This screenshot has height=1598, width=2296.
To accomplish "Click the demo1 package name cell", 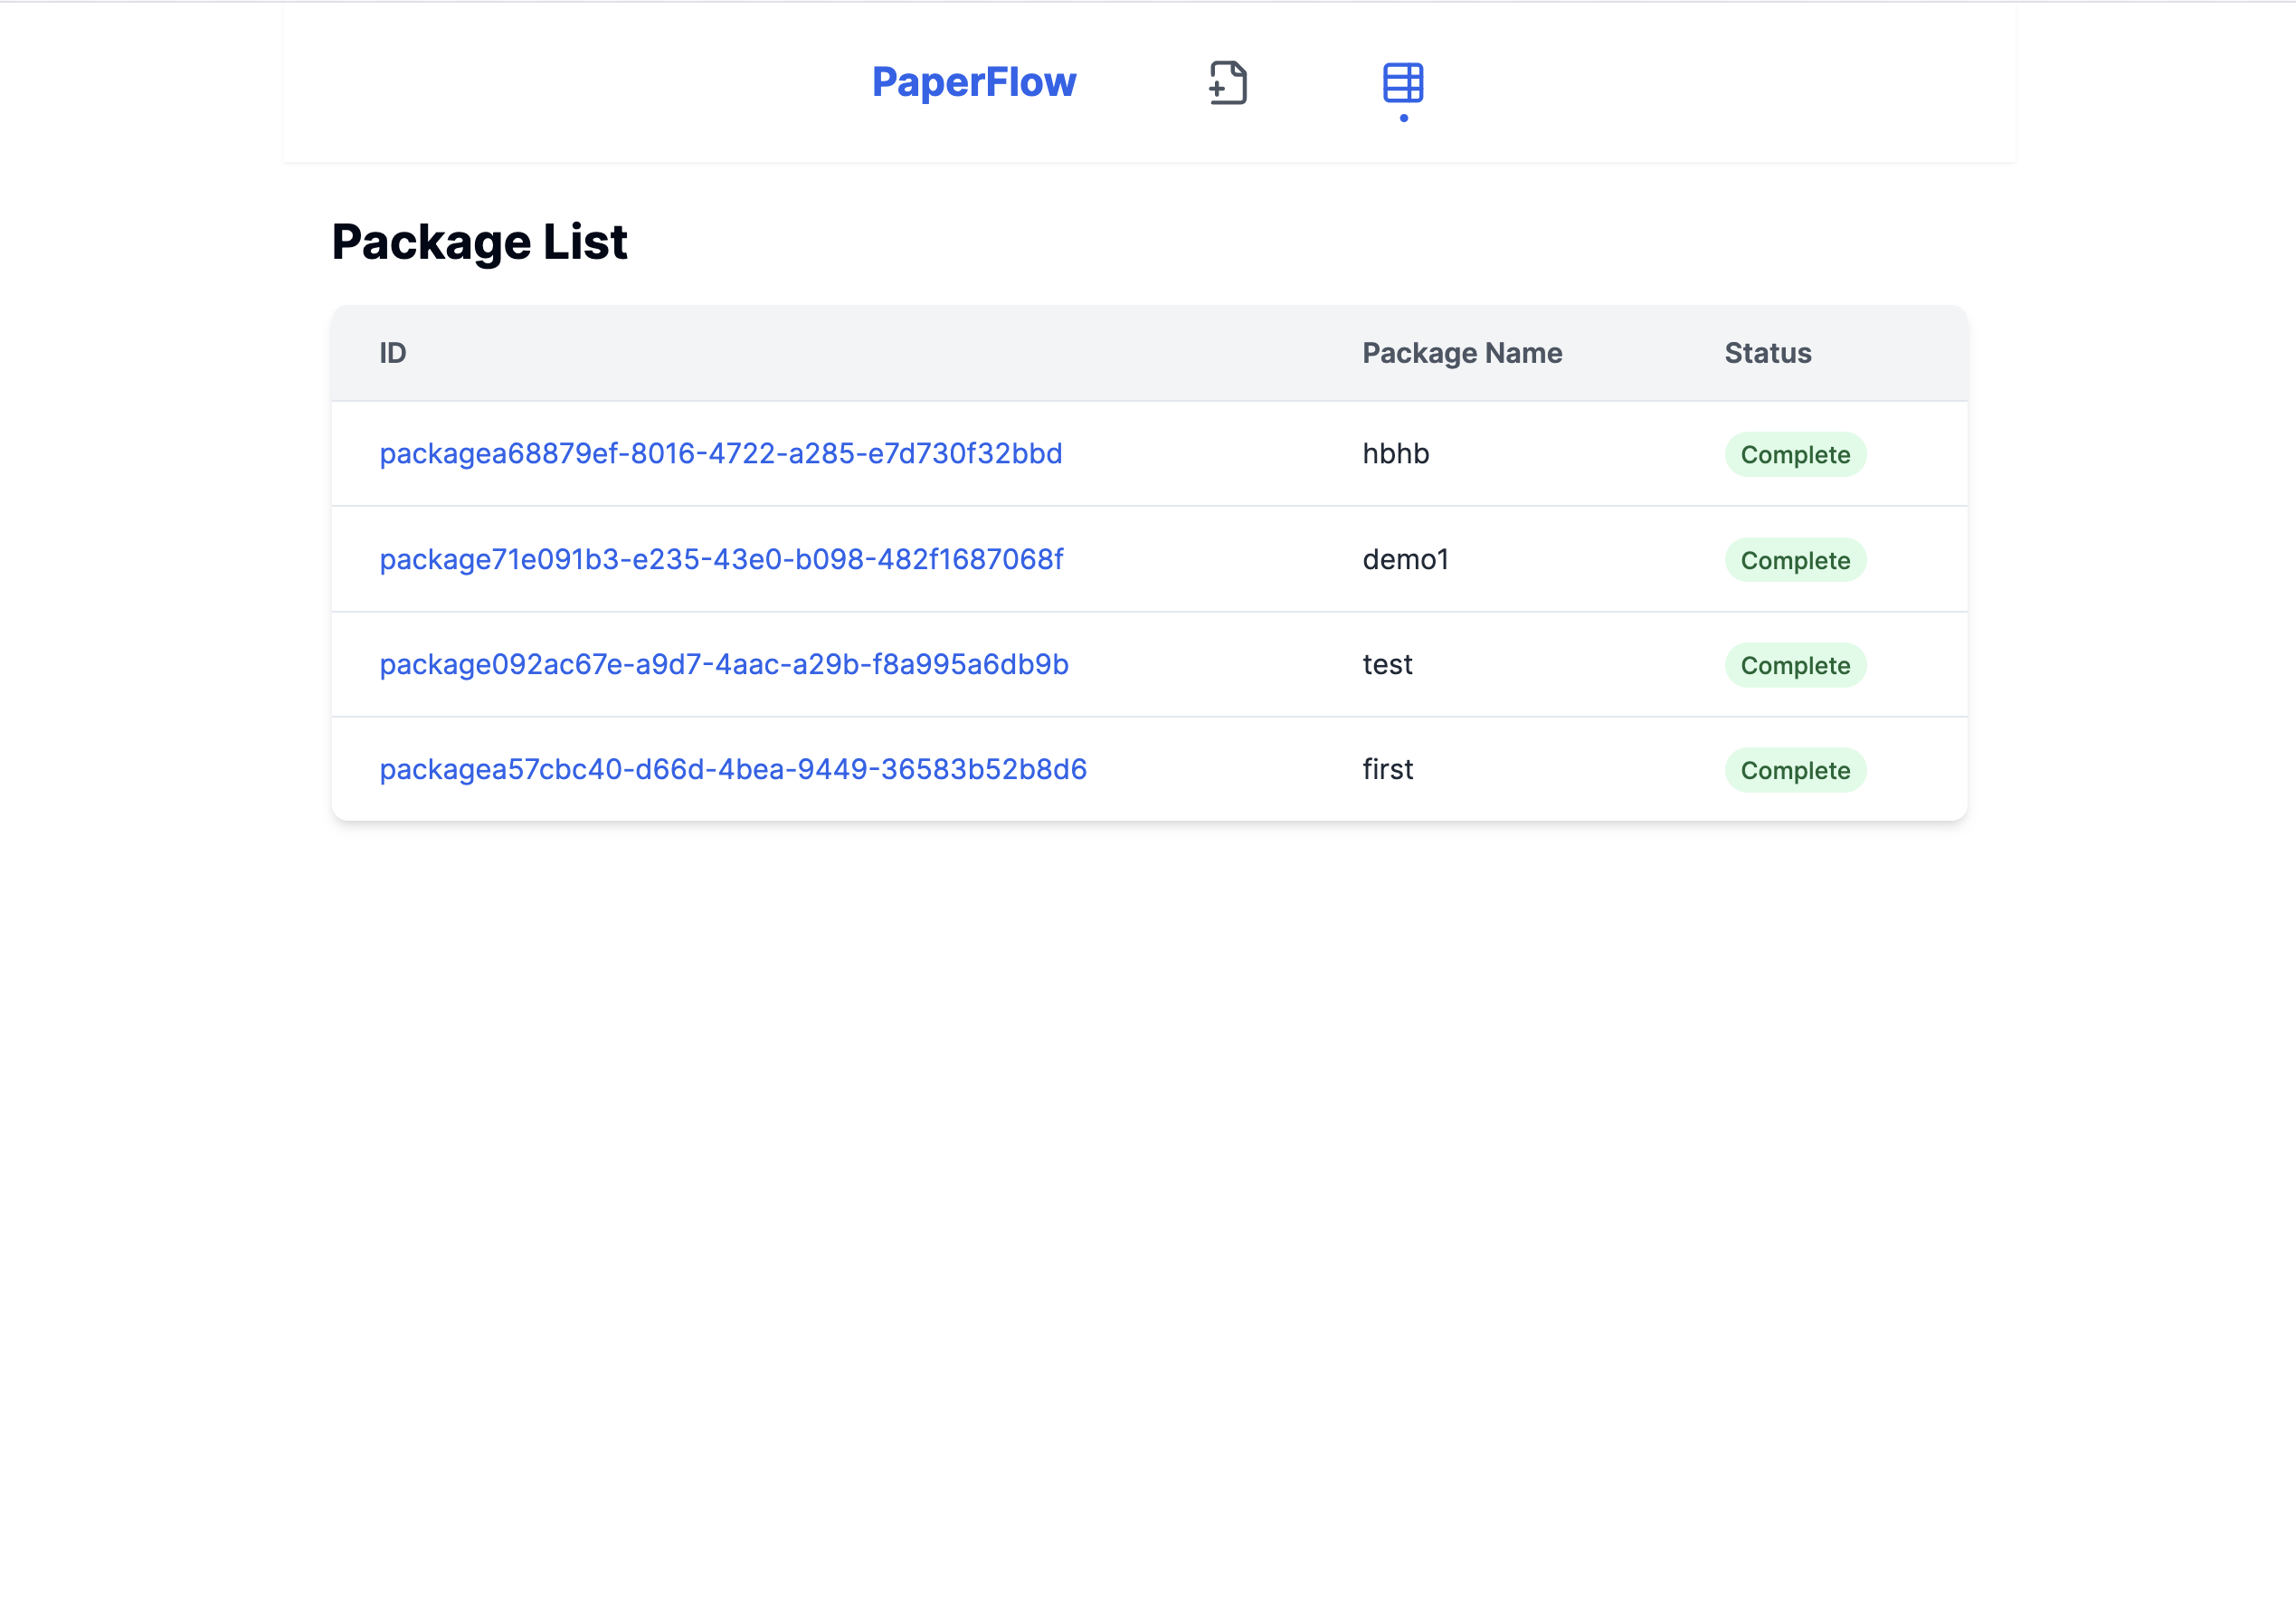I will (1404, 559).
